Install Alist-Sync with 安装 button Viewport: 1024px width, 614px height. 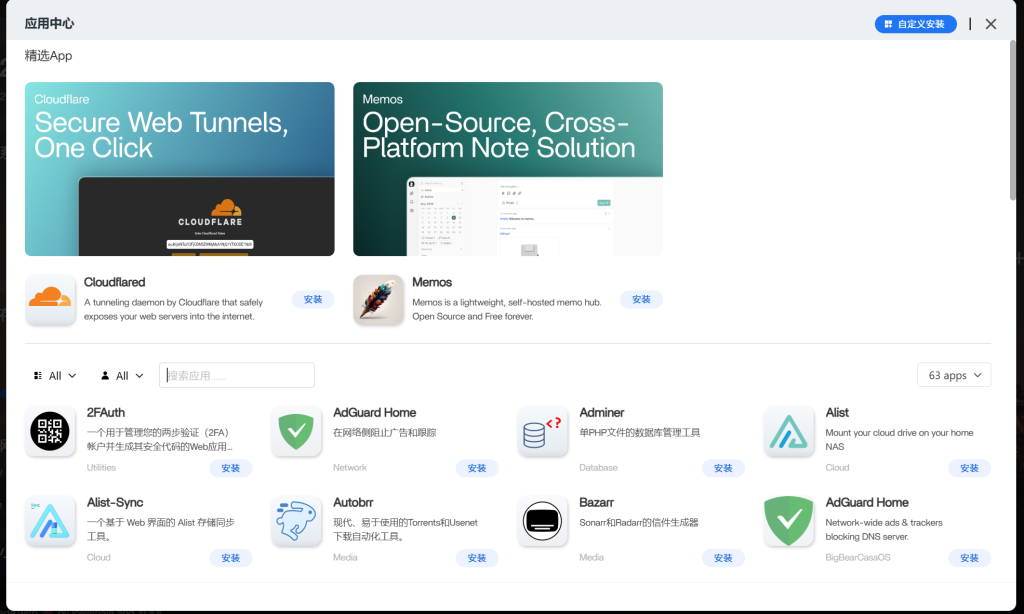[x=231, y=558]
